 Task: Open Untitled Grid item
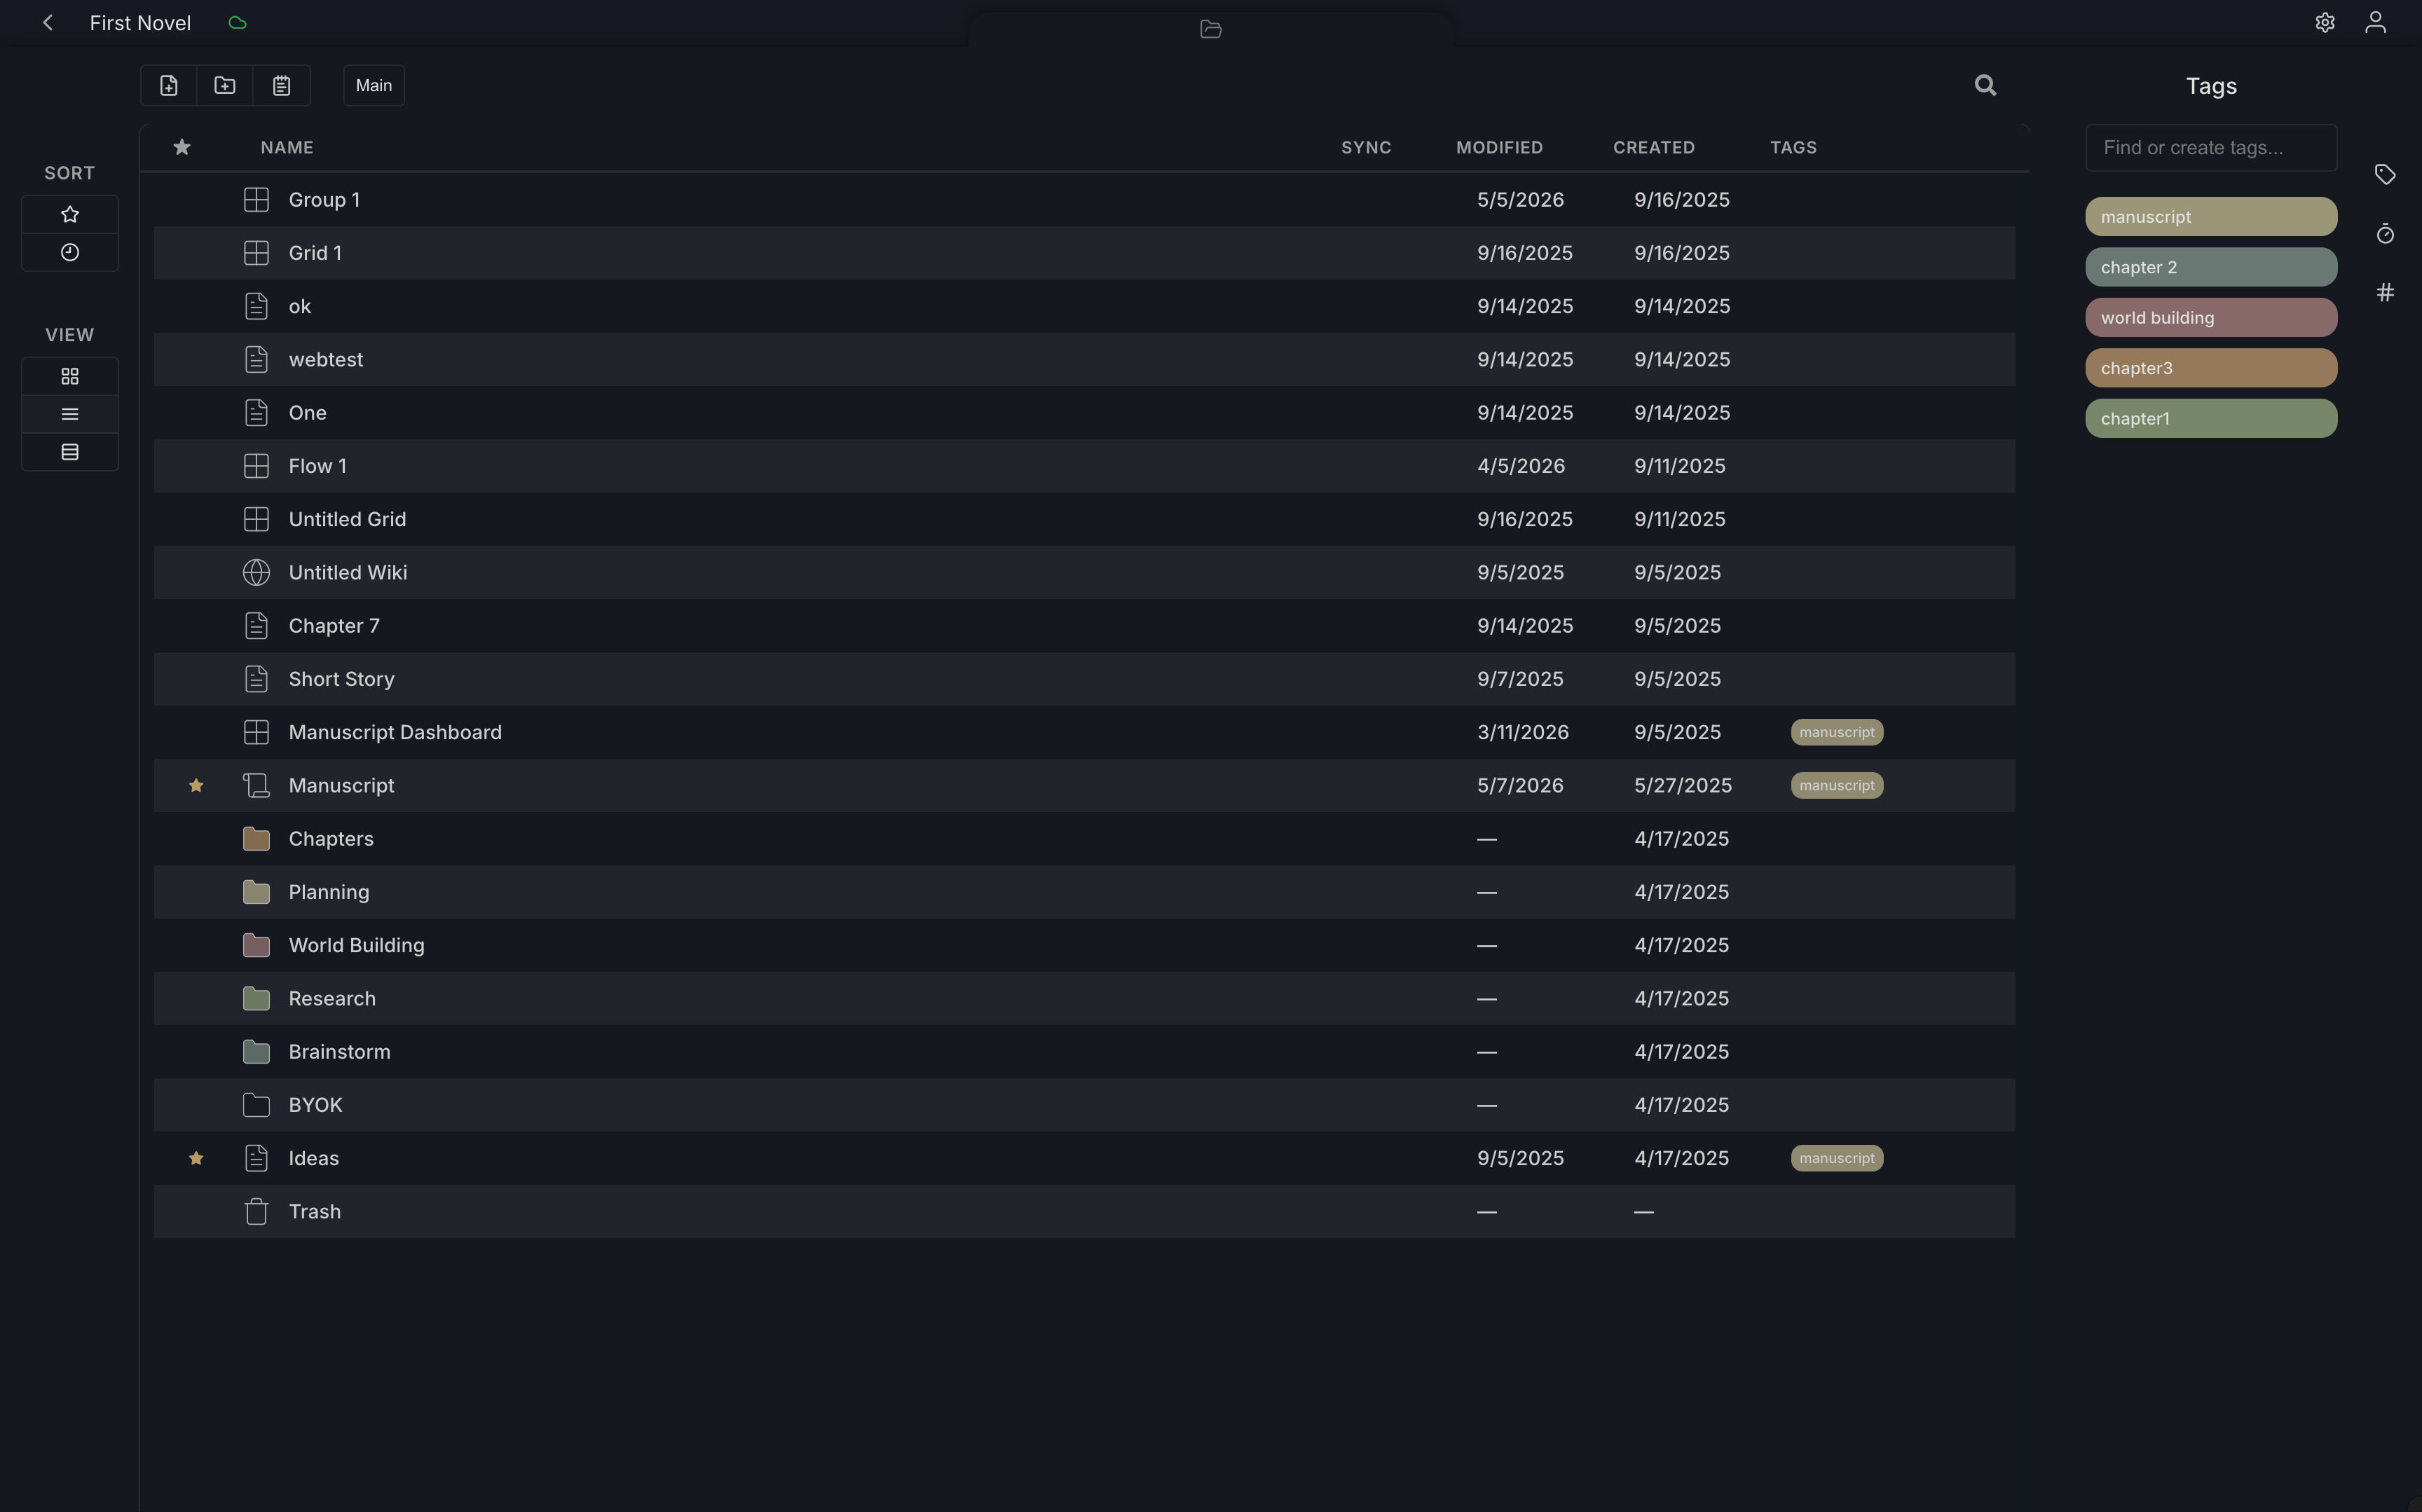point(347,519)
